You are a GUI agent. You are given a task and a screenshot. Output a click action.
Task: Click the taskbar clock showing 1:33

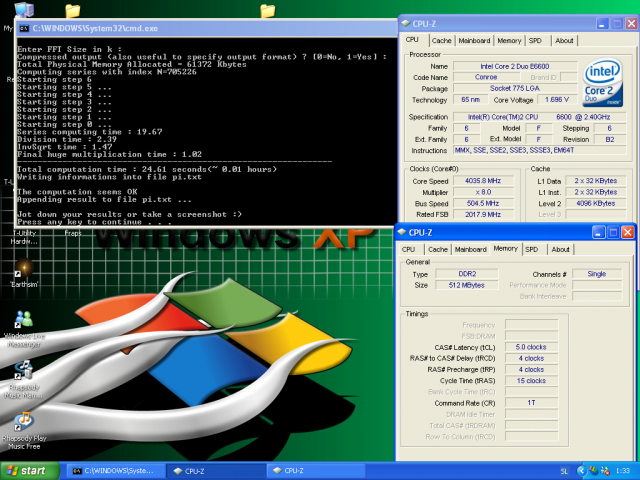click(623, 471)
